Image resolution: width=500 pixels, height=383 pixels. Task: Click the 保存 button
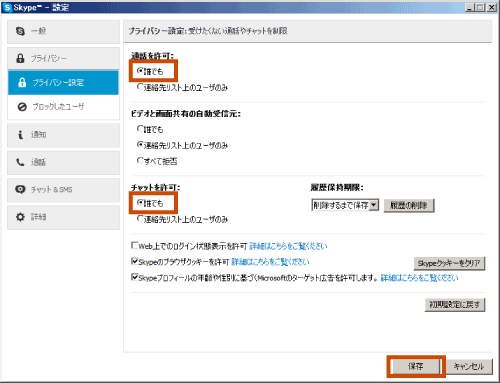(x=416, y=366)
